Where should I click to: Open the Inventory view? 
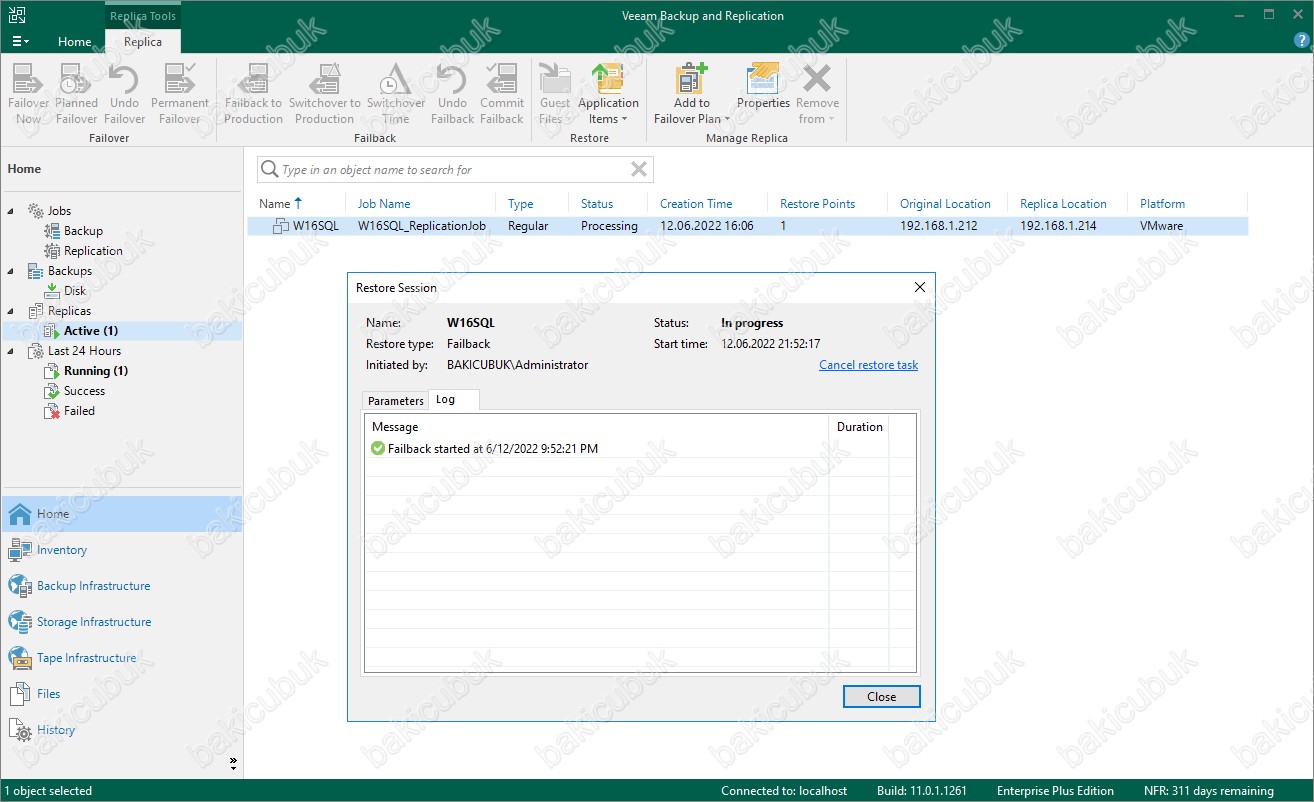[121, 550]
